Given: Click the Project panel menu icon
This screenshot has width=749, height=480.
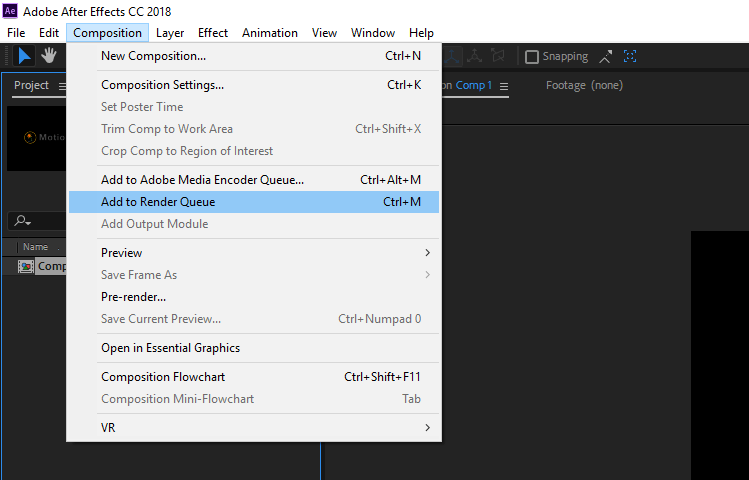Looking at the screenshot, I should point(62,87).
